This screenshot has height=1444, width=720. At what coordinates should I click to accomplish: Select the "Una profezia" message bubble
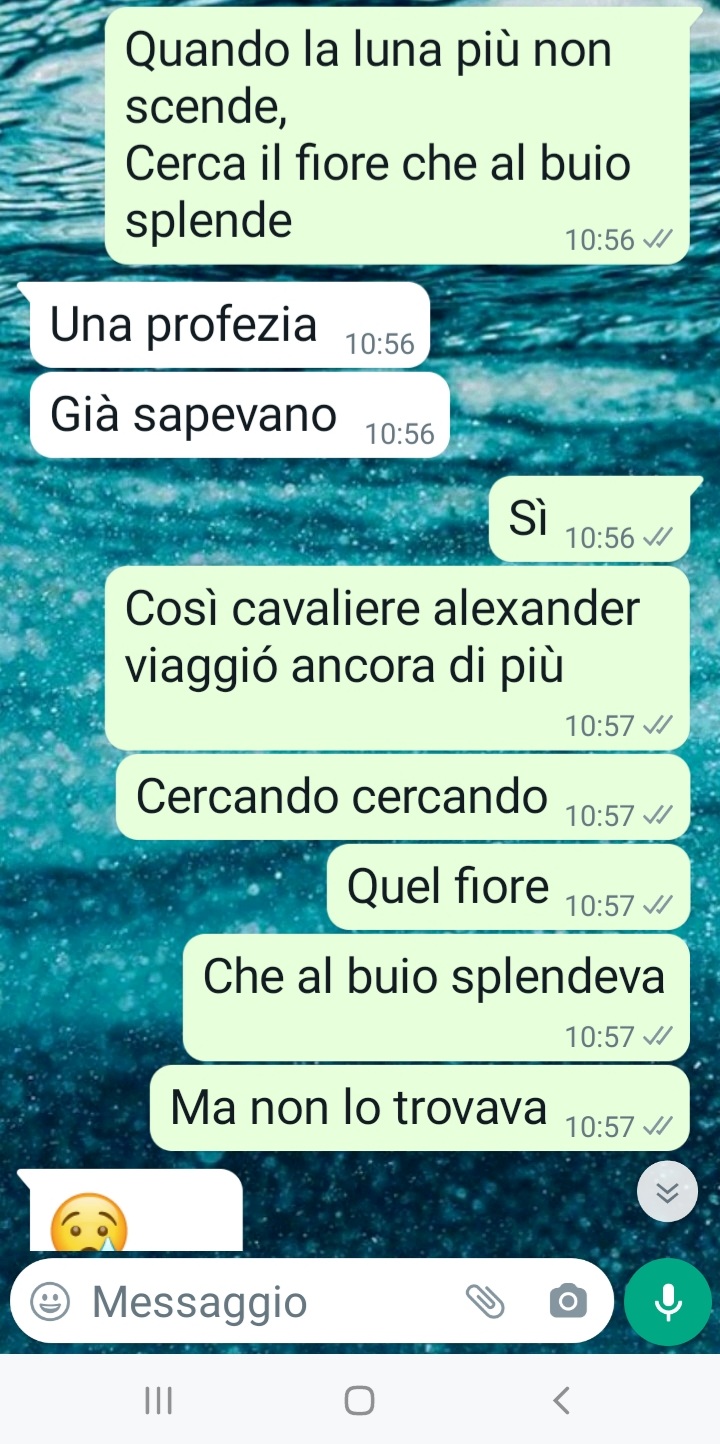click(x=230, y=325)
